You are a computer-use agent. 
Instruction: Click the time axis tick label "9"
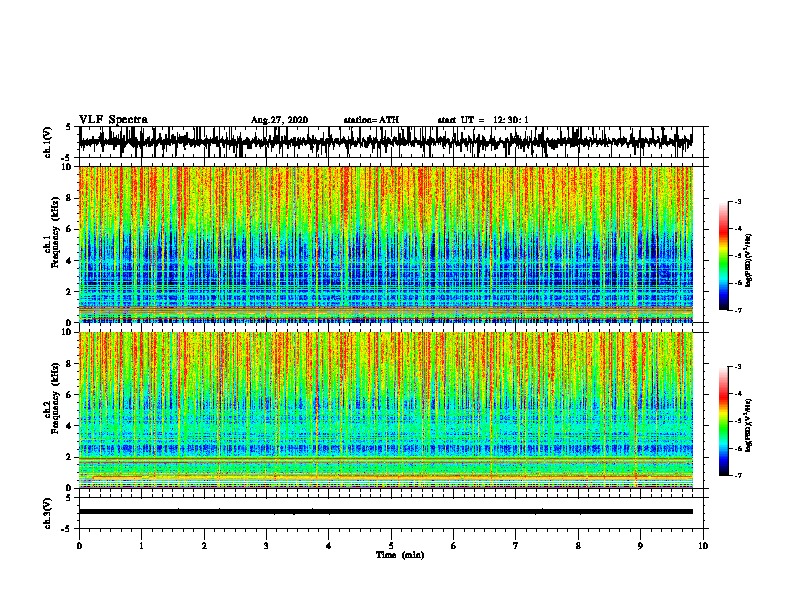[x=640, y=546]
